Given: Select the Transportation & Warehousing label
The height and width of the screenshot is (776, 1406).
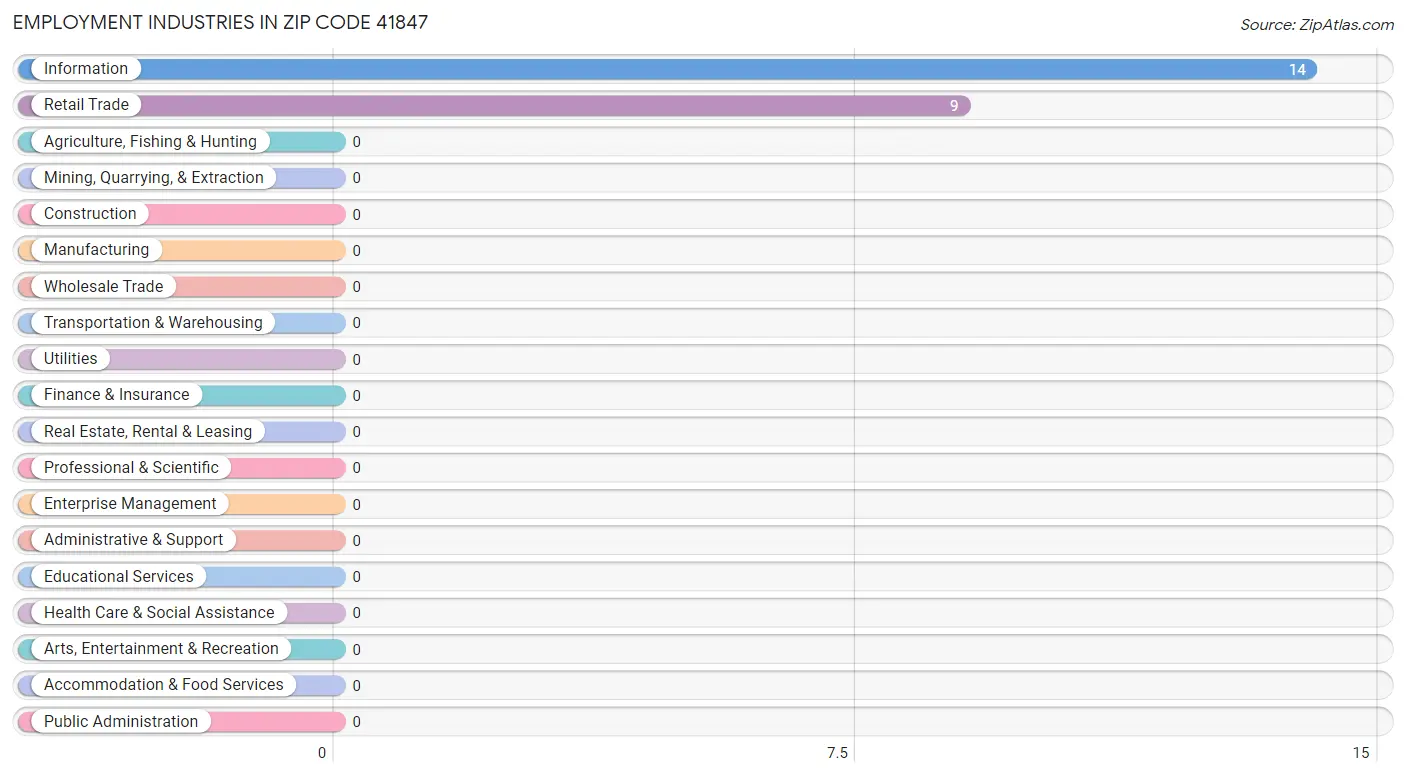Looking at the screenshot, I should (153, 323).
